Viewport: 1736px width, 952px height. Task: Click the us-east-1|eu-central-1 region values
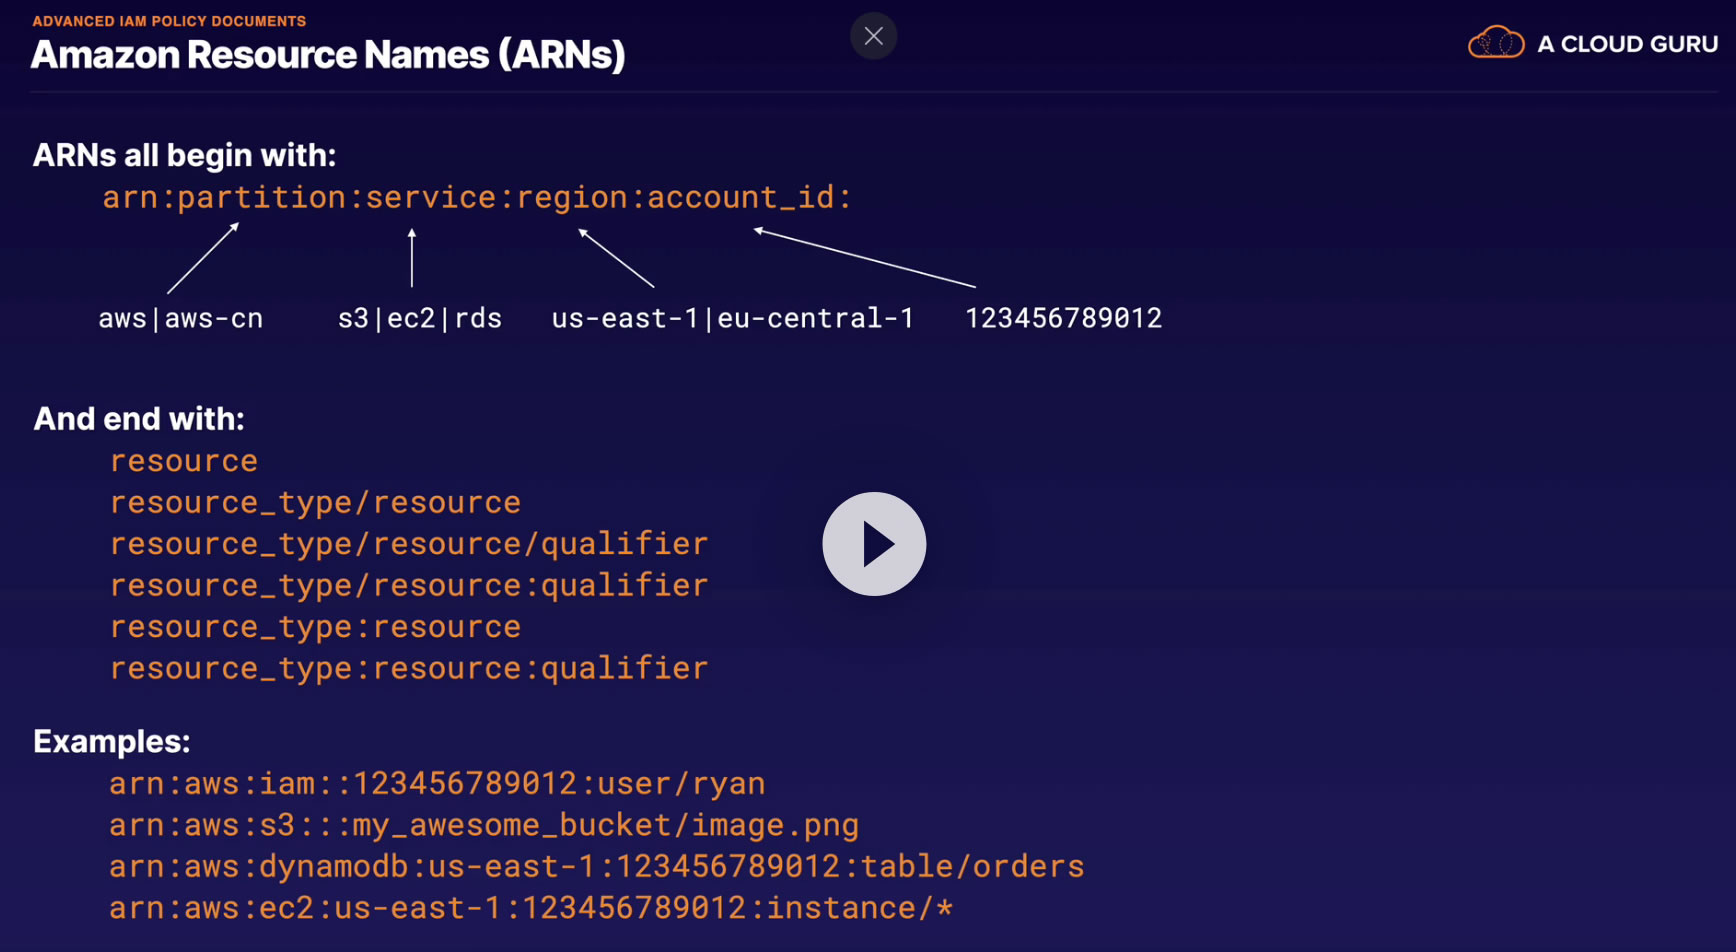[733, 318]
